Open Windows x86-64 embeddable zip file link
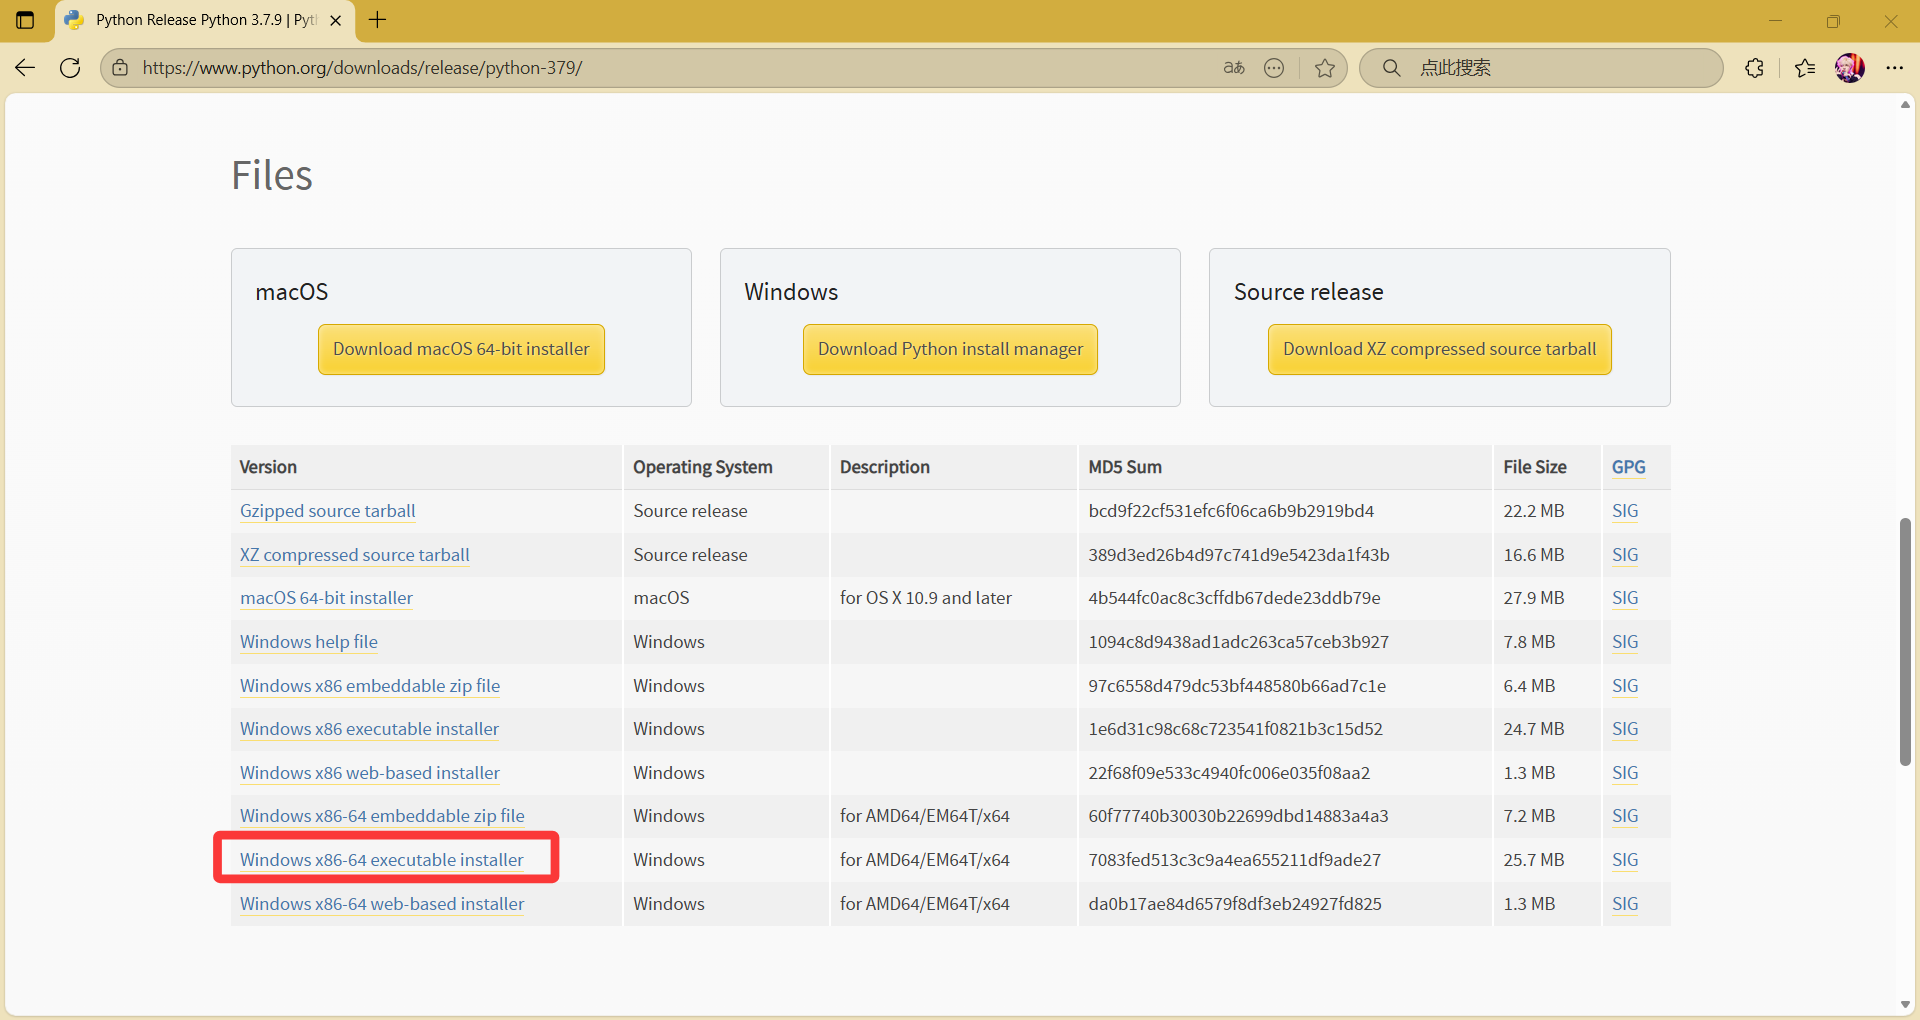The height and width of the screenshot is (1020, 1920). [x=382, y=816]
